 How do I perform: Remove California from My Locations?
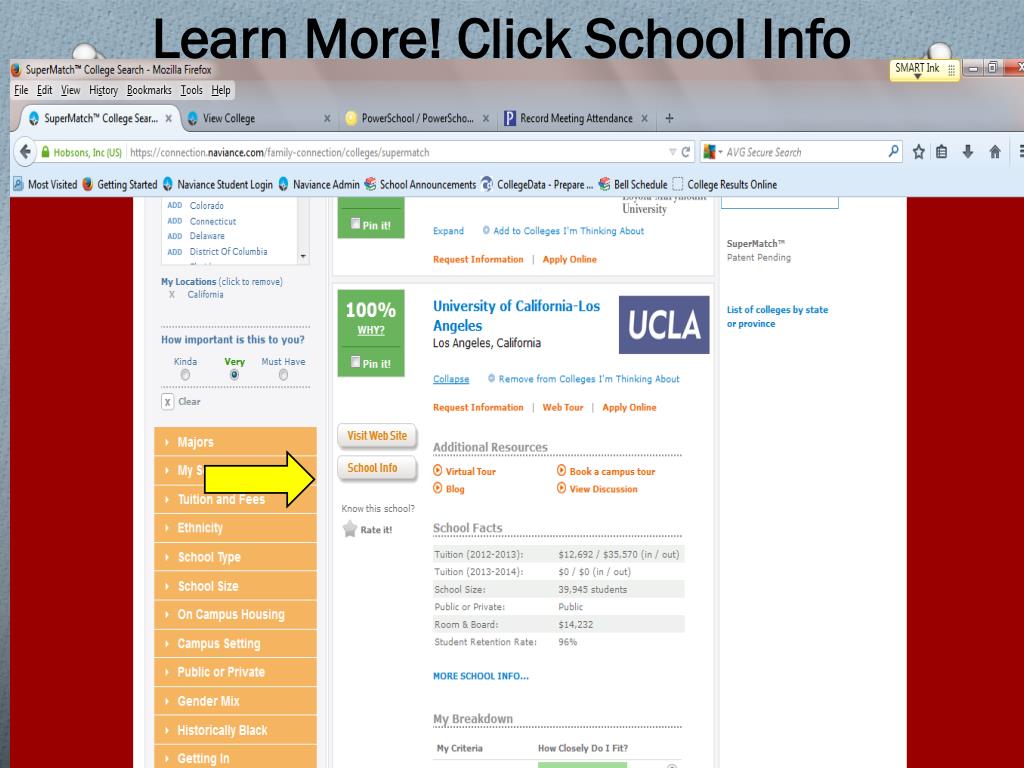coord(172,295)
